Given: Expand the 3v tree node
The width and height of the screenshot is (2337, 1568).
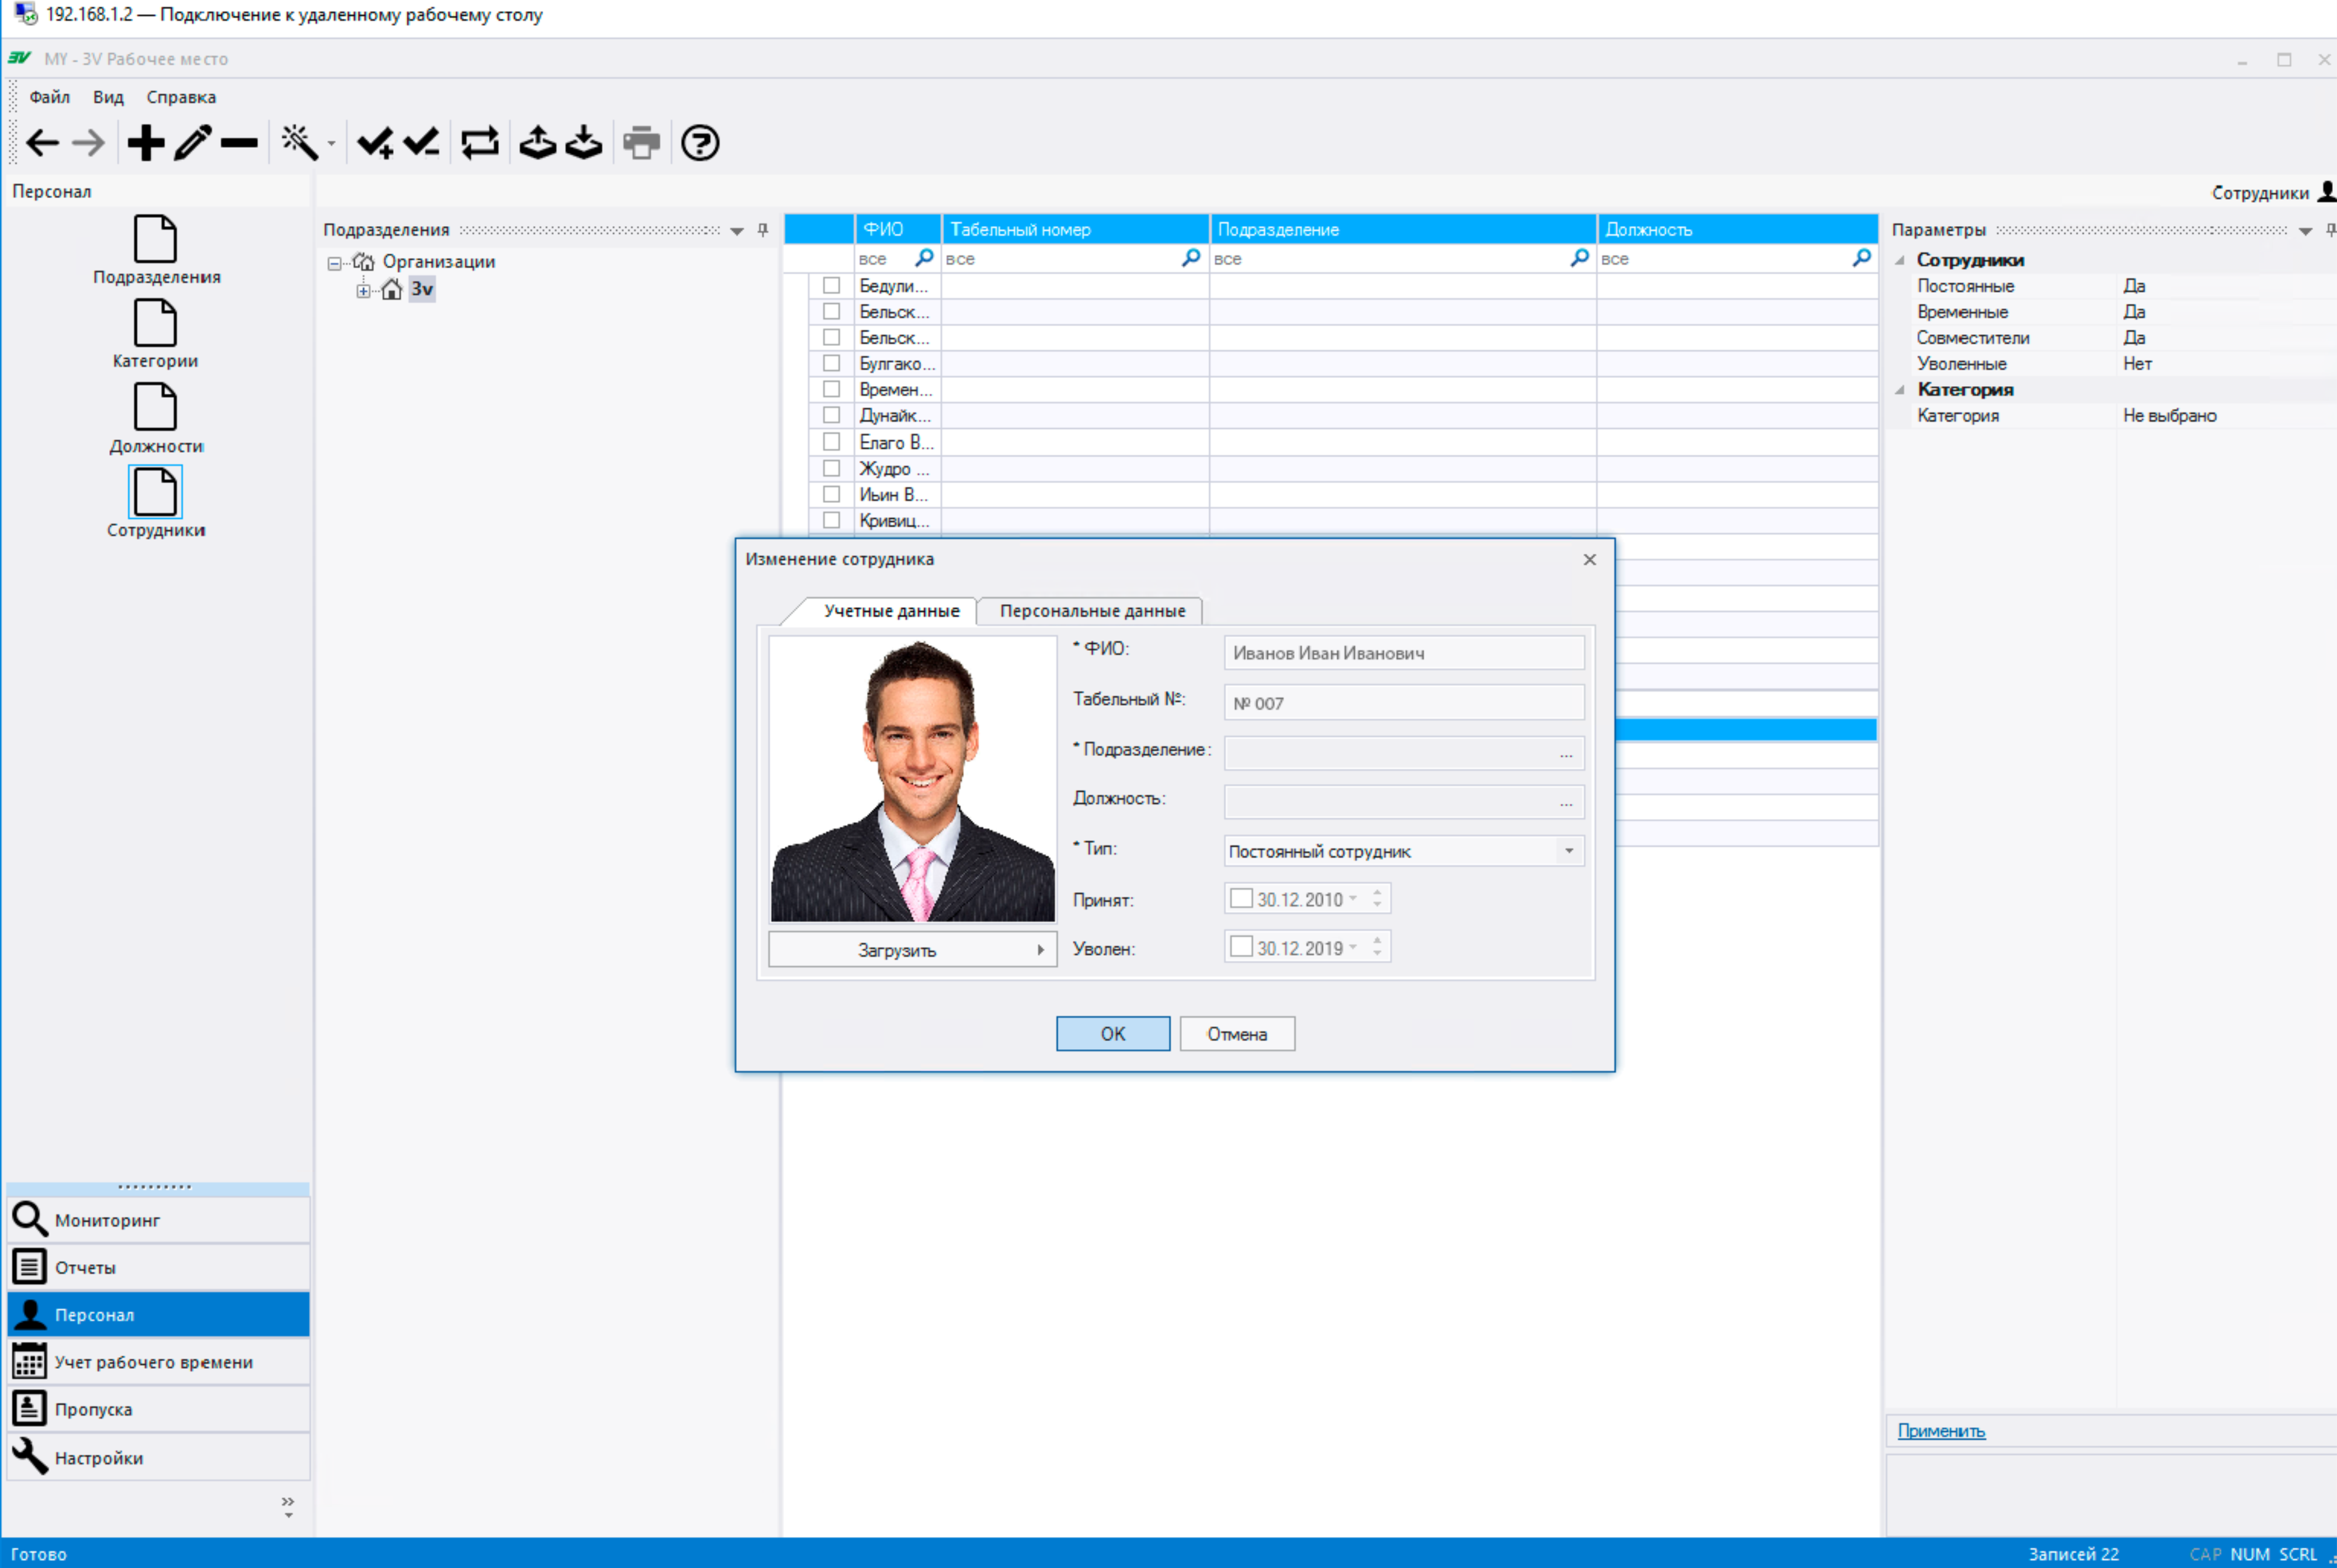Looking at the screenshot, I should pos(363,291).
